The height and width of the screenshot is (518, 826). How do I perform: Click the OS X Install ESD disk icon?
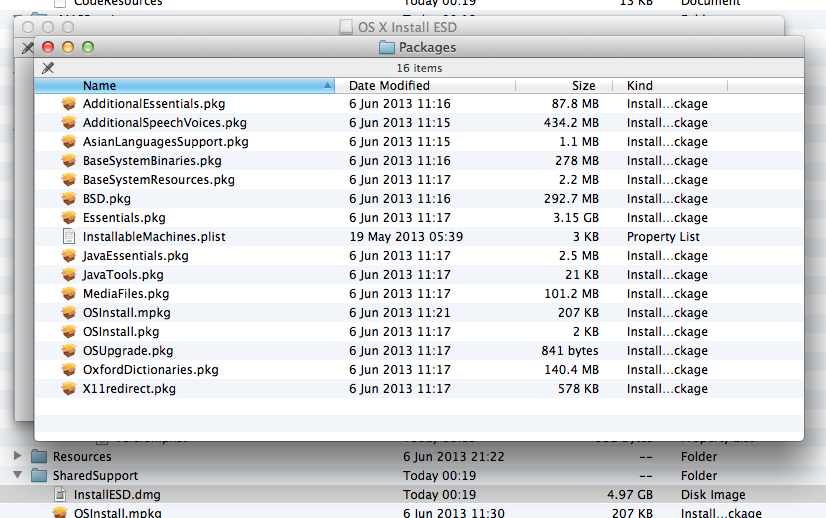pyautogui.click(x=346, y=27)
